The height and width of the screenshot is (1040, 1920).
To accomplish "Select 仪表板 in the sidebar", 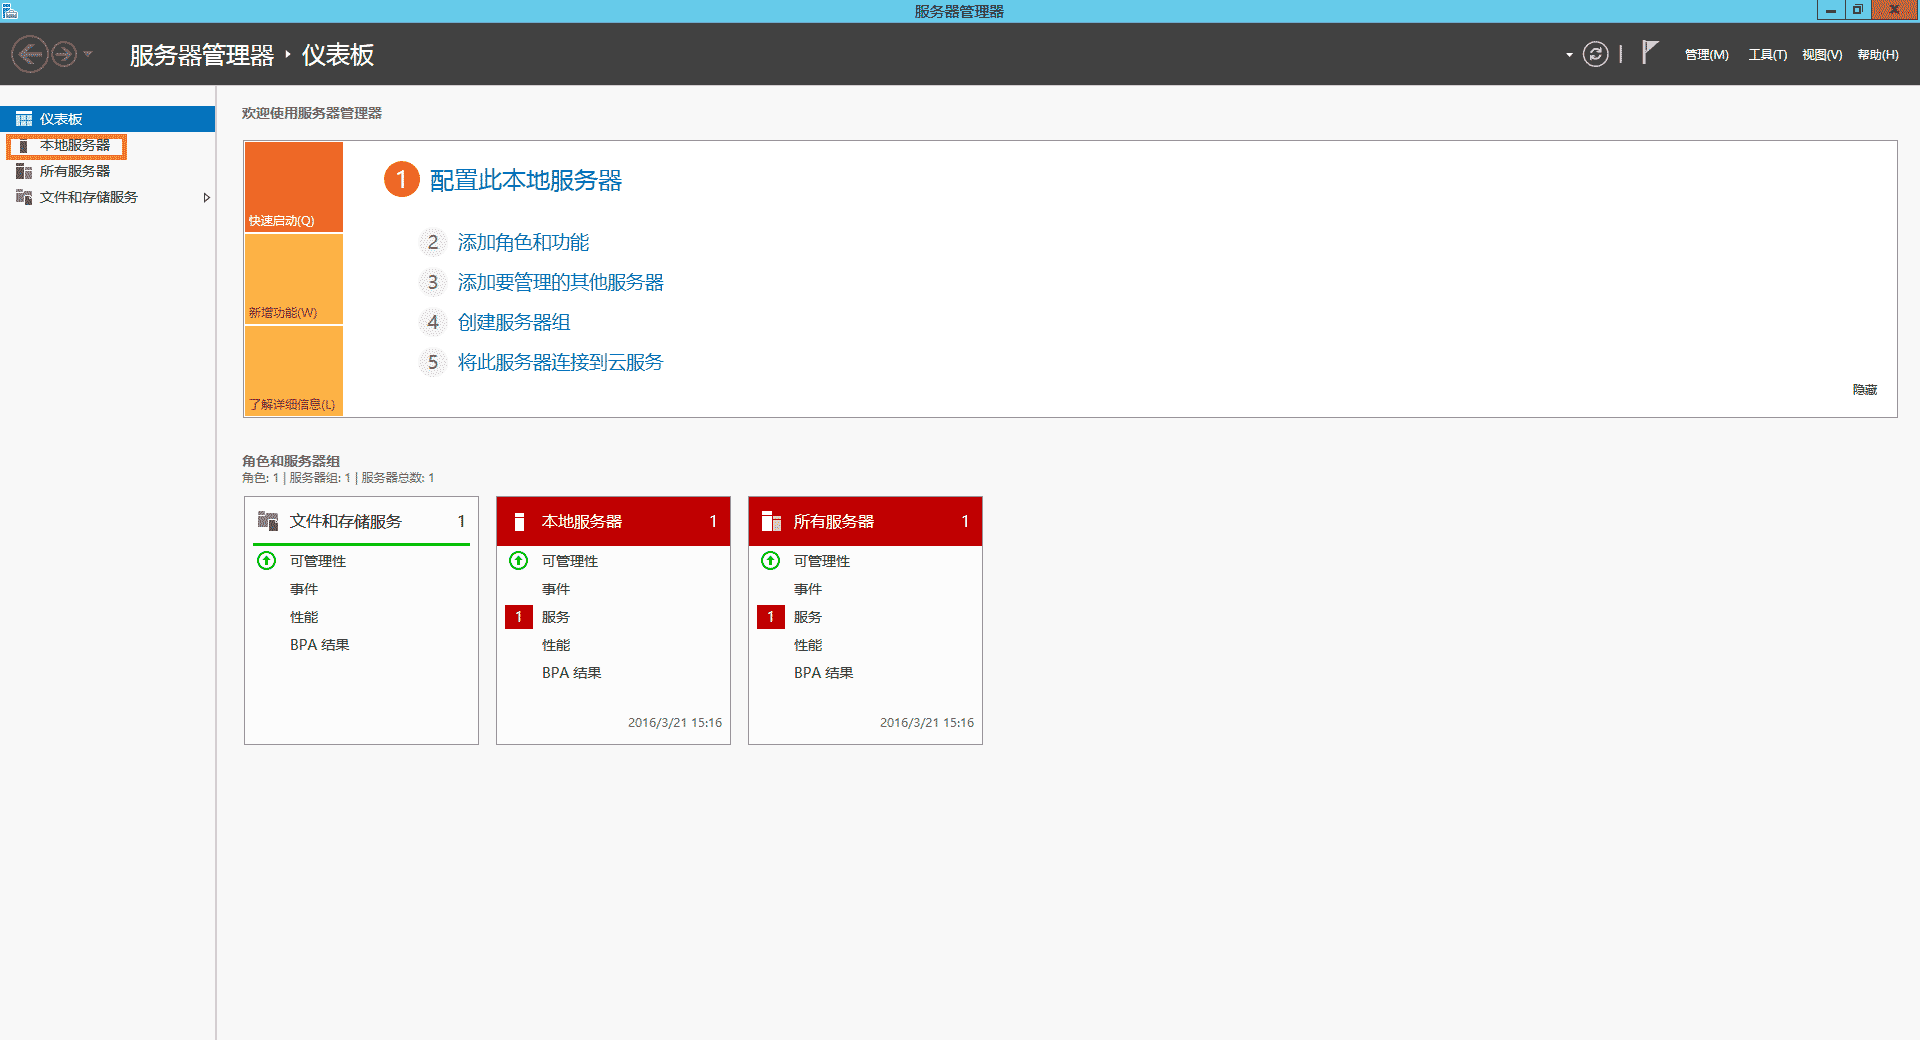I will (x=107, y=119).
